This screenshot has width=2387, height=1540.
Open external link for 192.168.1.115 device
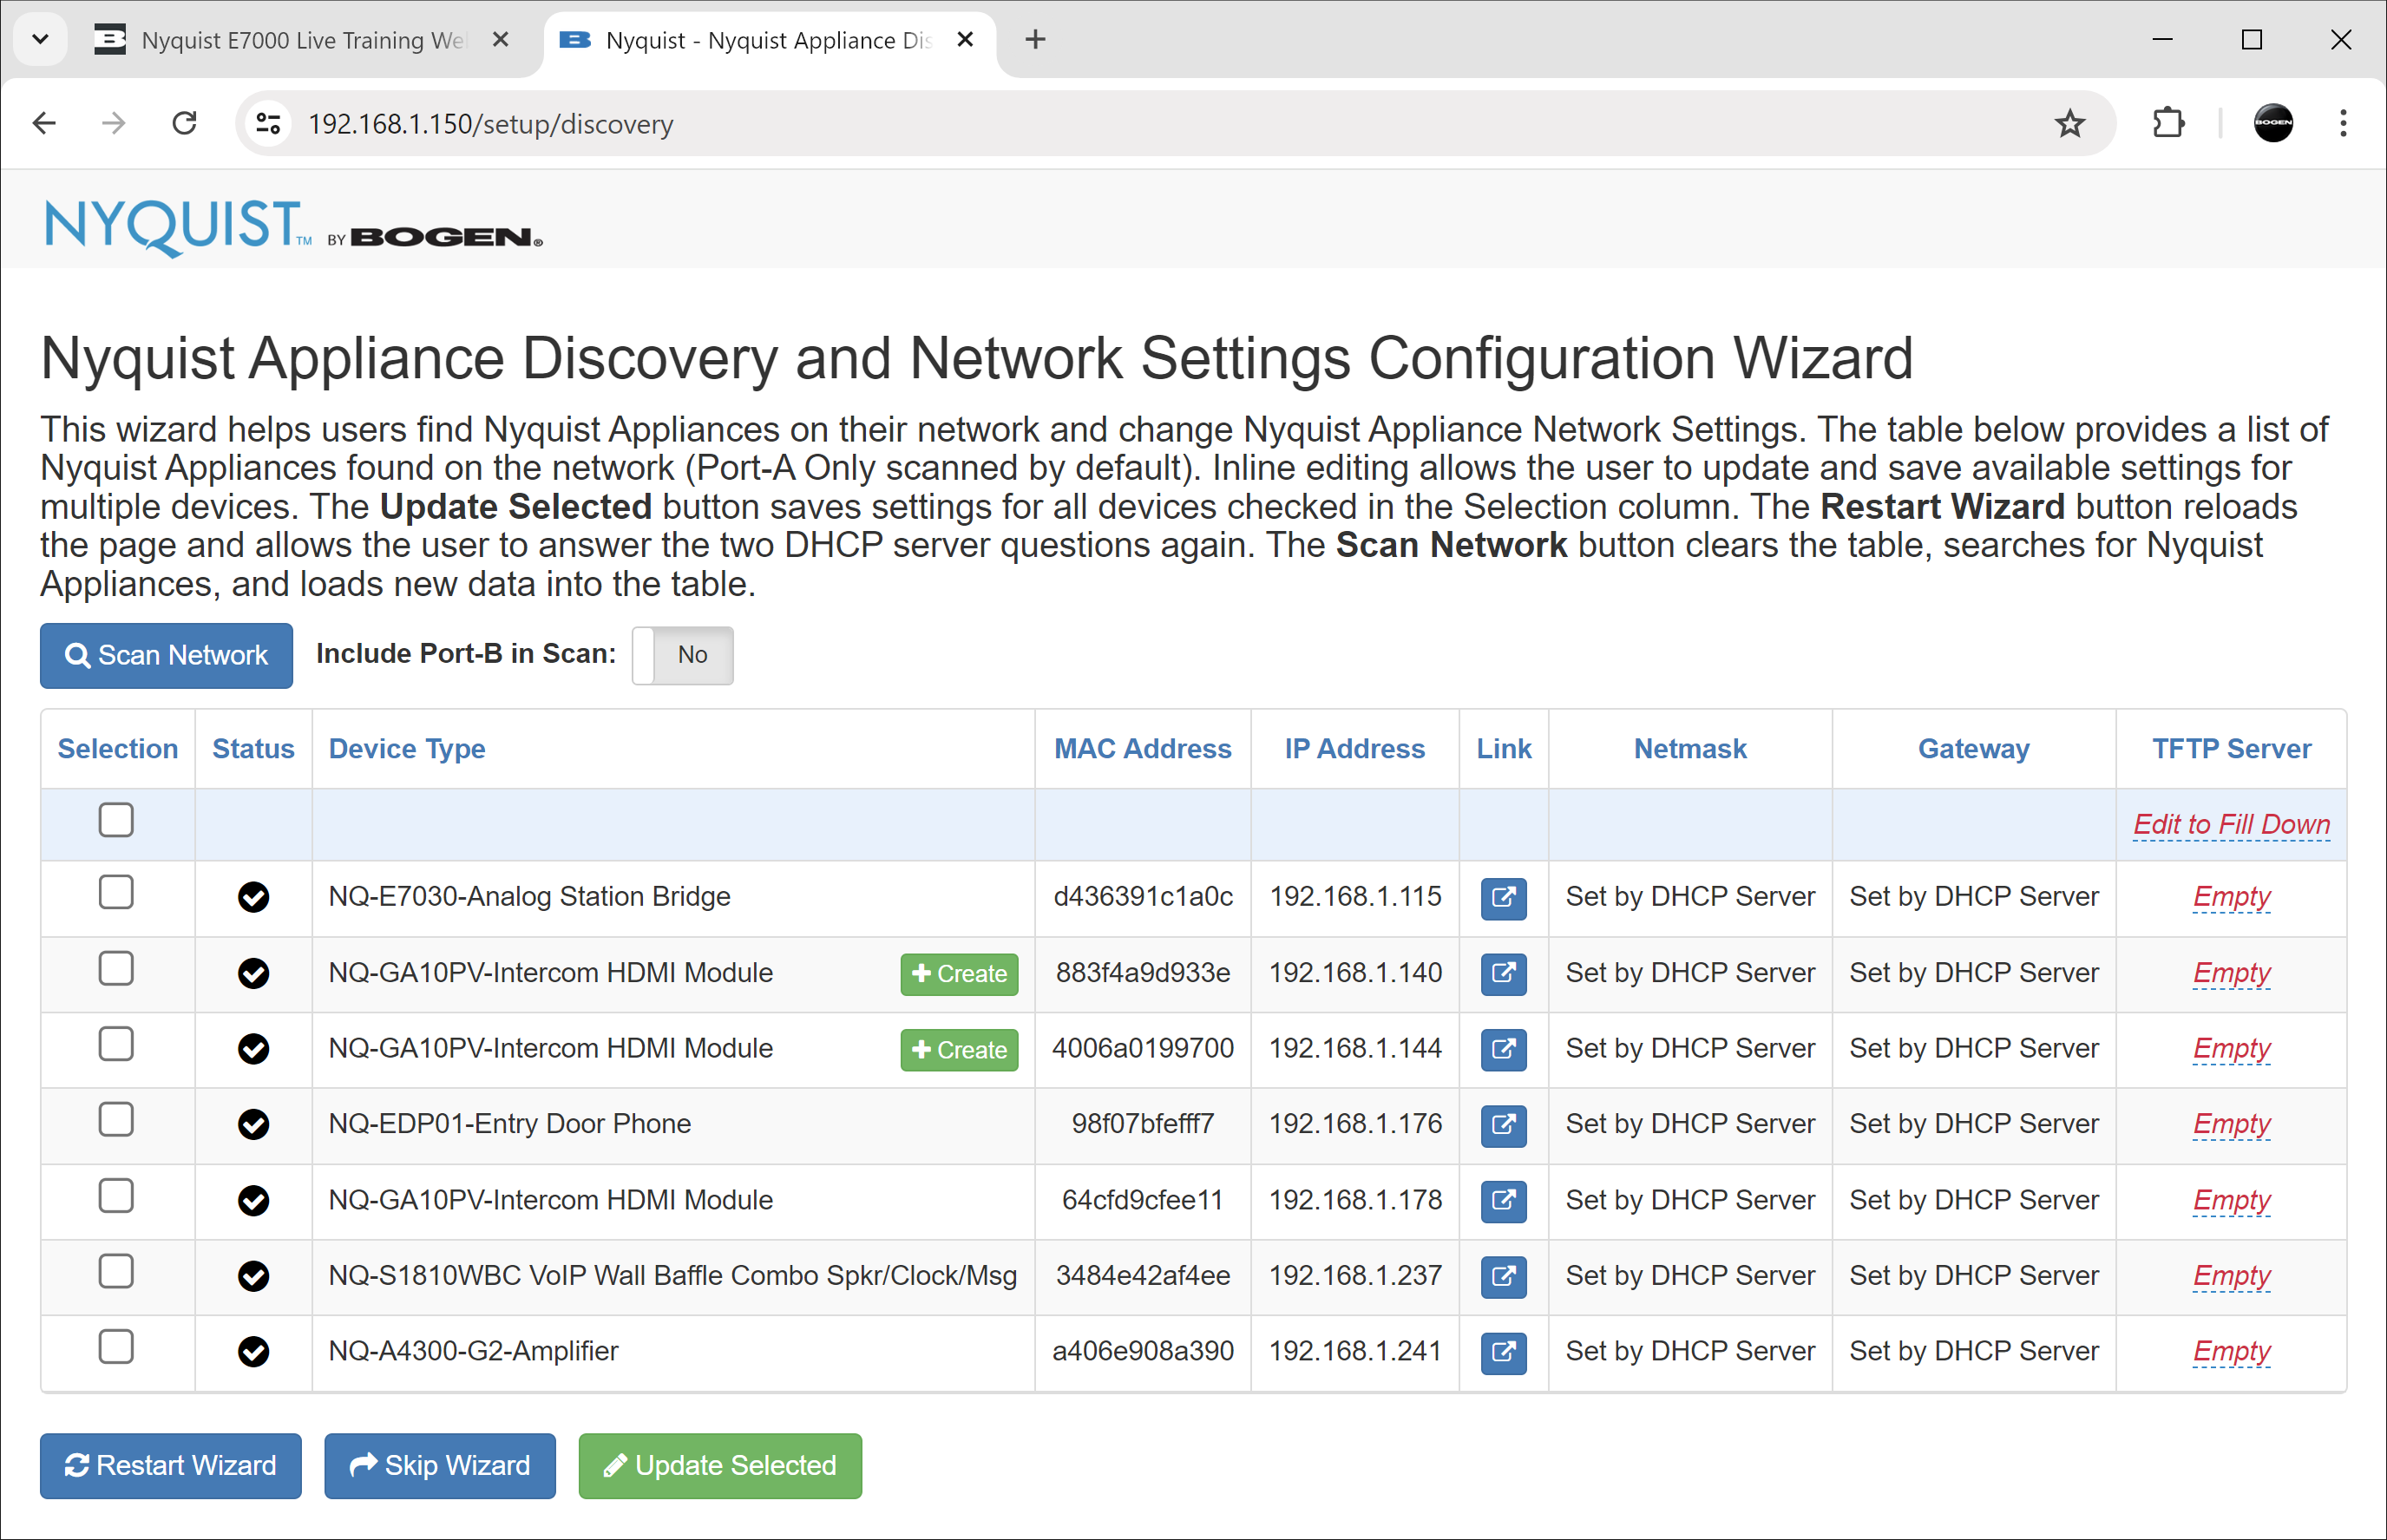1502,897
